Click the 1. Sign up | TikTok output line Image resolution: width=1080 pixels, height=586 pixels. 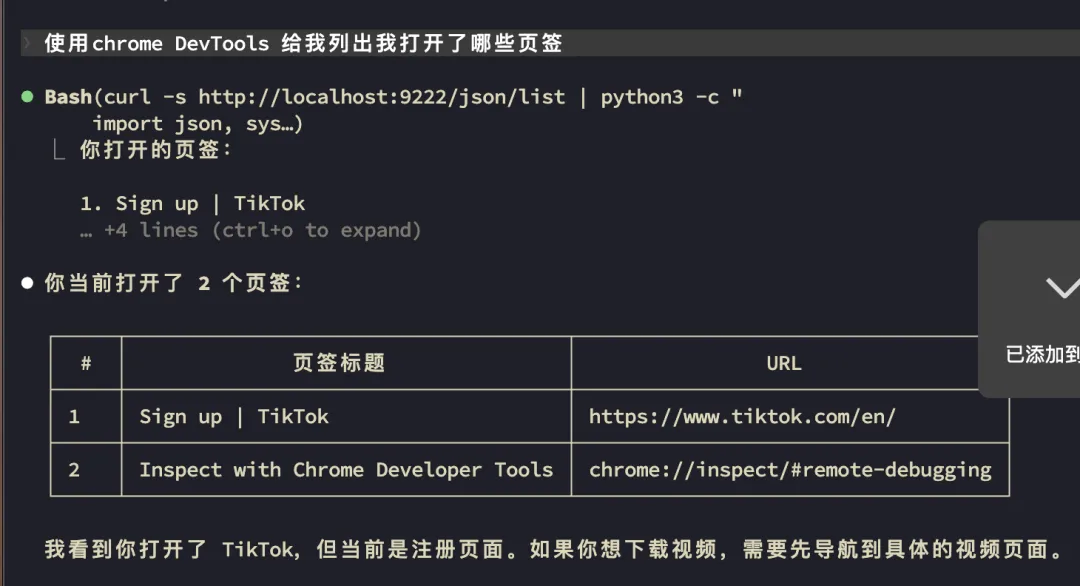[193, 203]
